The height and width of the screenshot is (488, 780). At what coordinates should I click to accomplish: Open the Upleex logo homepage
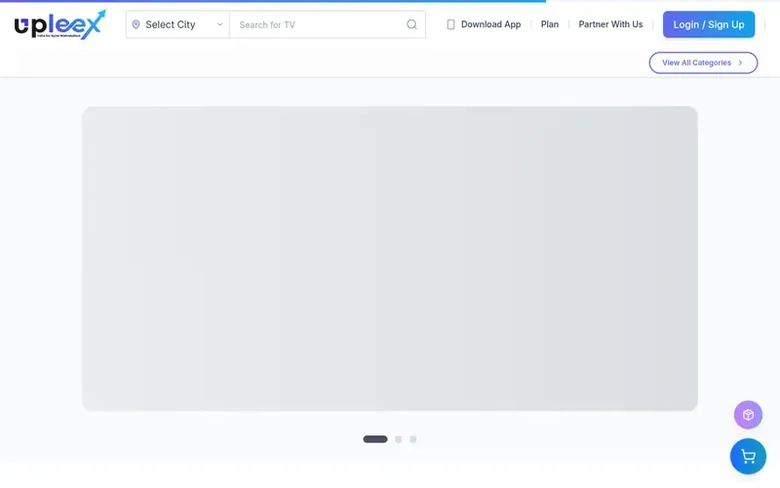coord(60,24)
